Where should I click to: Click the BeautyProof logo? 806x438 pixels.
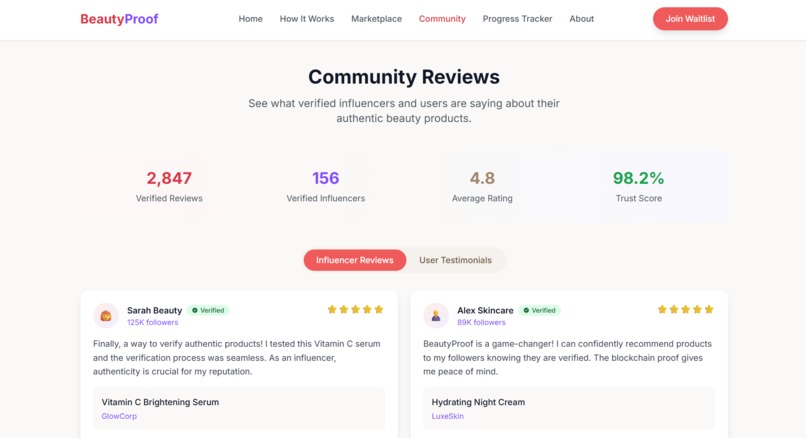click(x=119, y=19)
